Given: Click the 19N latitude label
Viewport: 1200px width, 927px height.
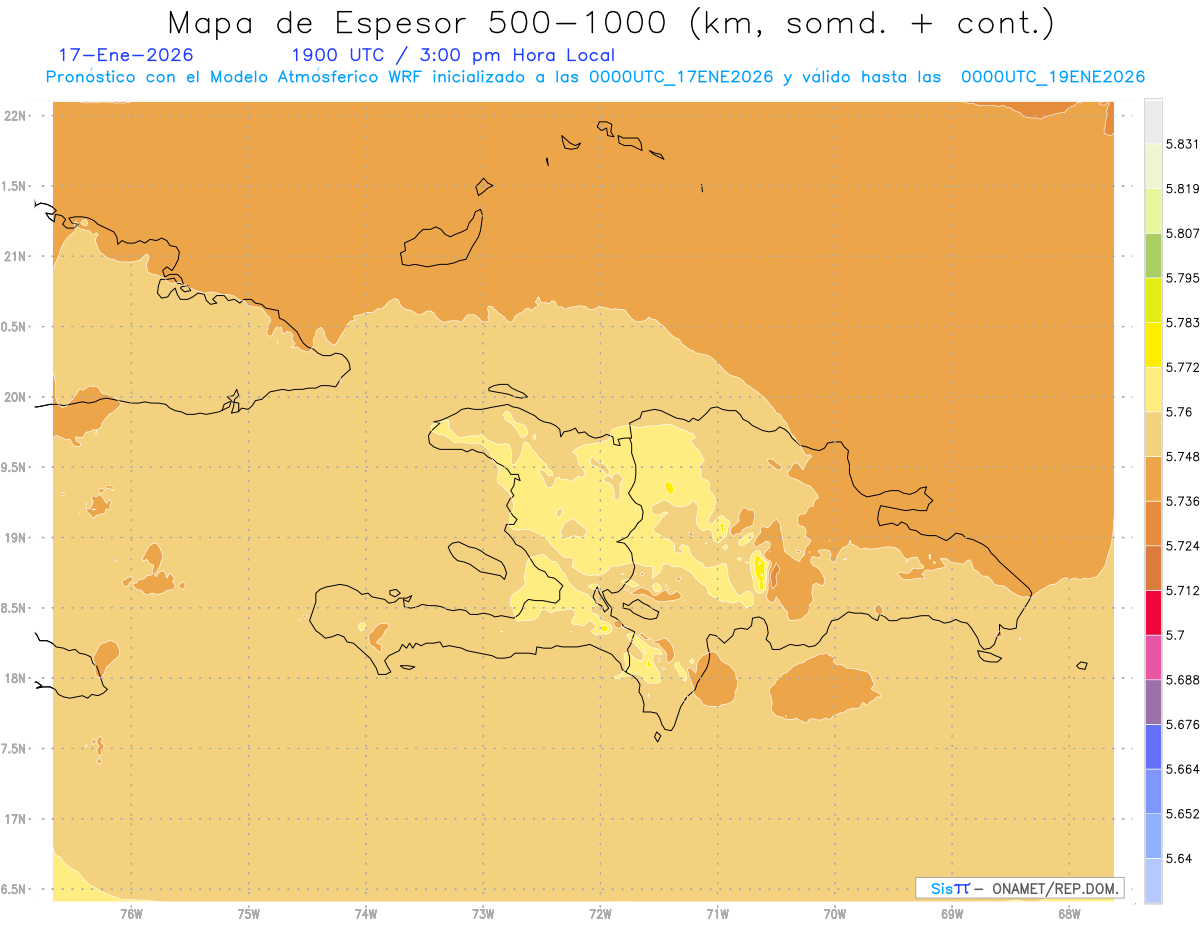Looking at the screenshot, I should tap(16, 537).
